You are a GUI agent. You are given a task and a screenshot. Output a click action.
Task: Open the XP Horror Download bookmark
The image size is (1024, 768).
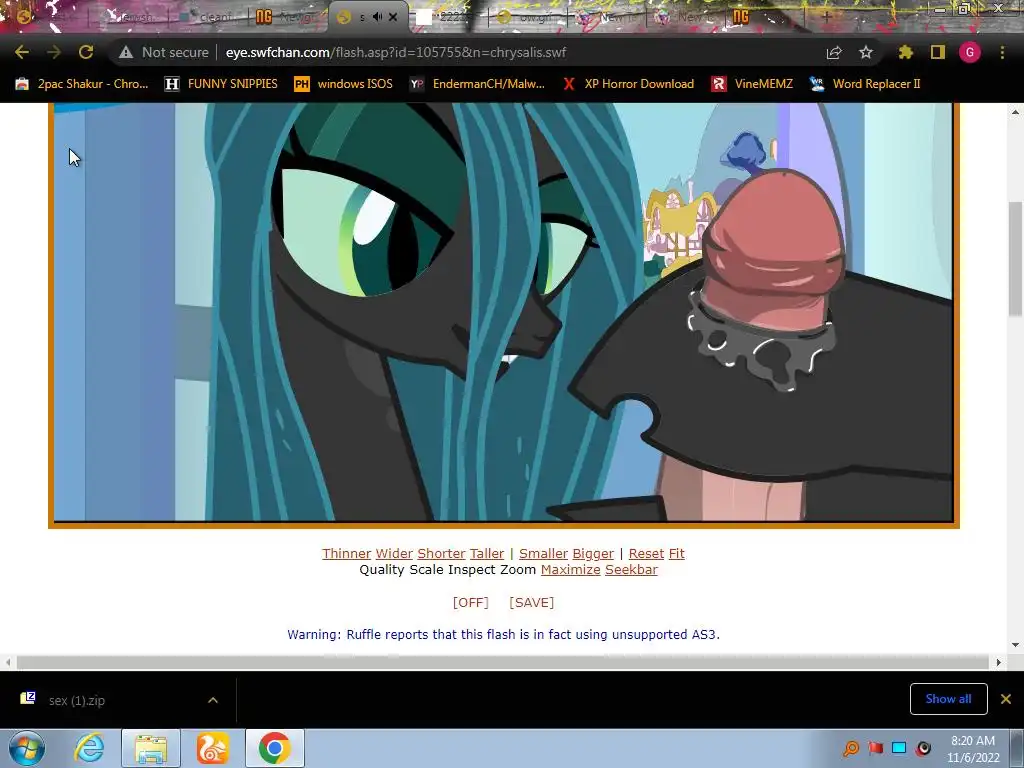(628, 84)
